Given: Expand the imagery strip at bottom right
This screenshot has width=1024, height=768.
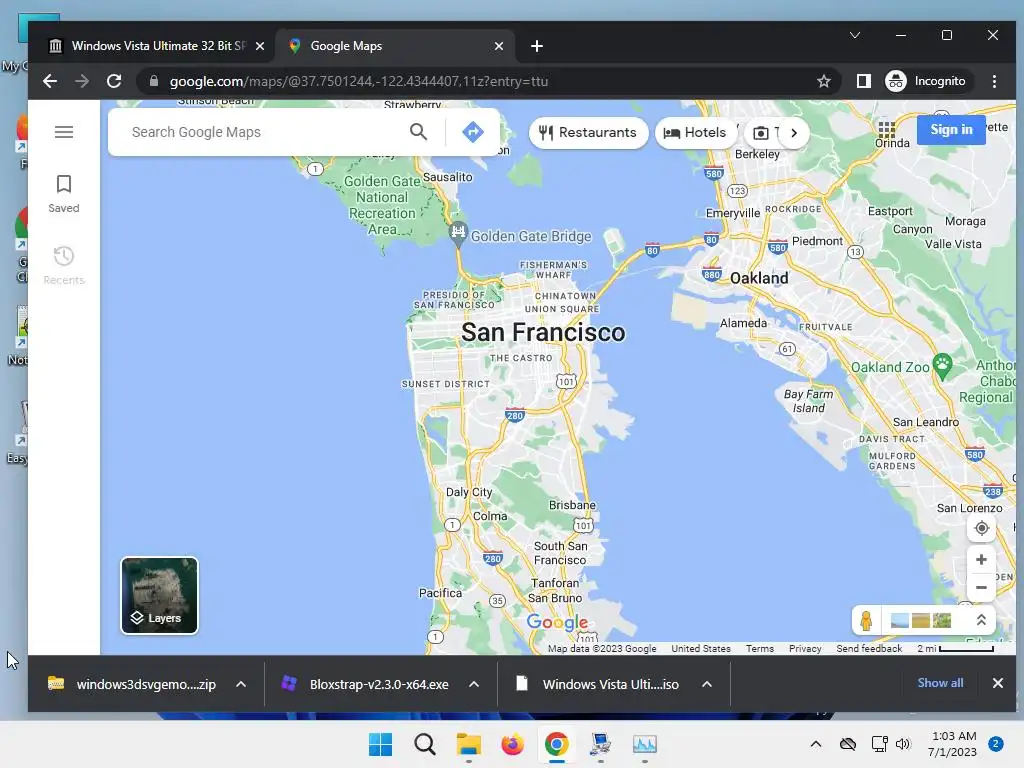Looking at the screenshot, I should click(980, 620).
